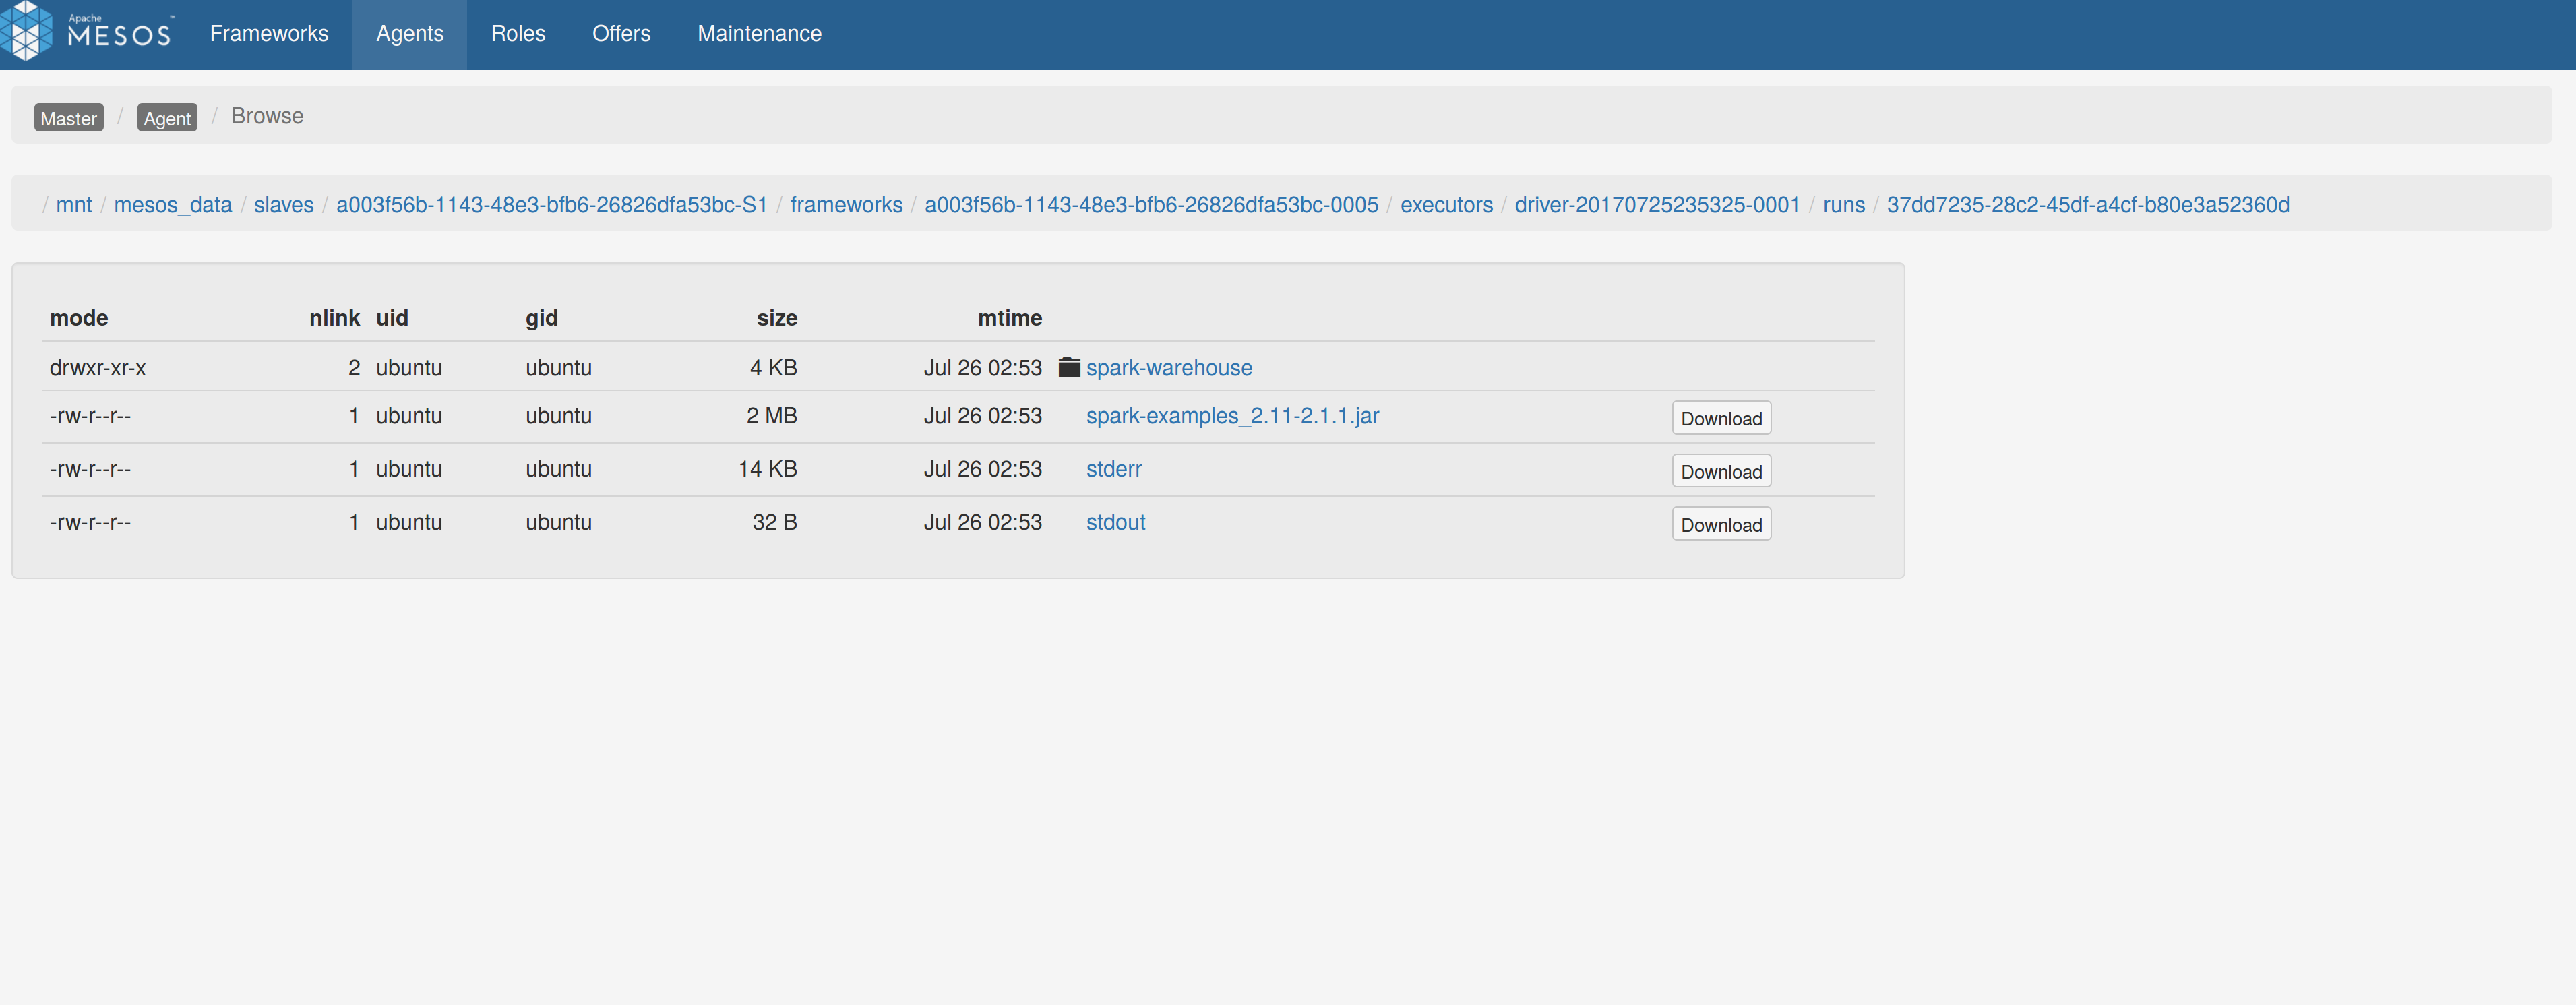Select the gid ubuntu cell in spark-warehouse row

559,368
